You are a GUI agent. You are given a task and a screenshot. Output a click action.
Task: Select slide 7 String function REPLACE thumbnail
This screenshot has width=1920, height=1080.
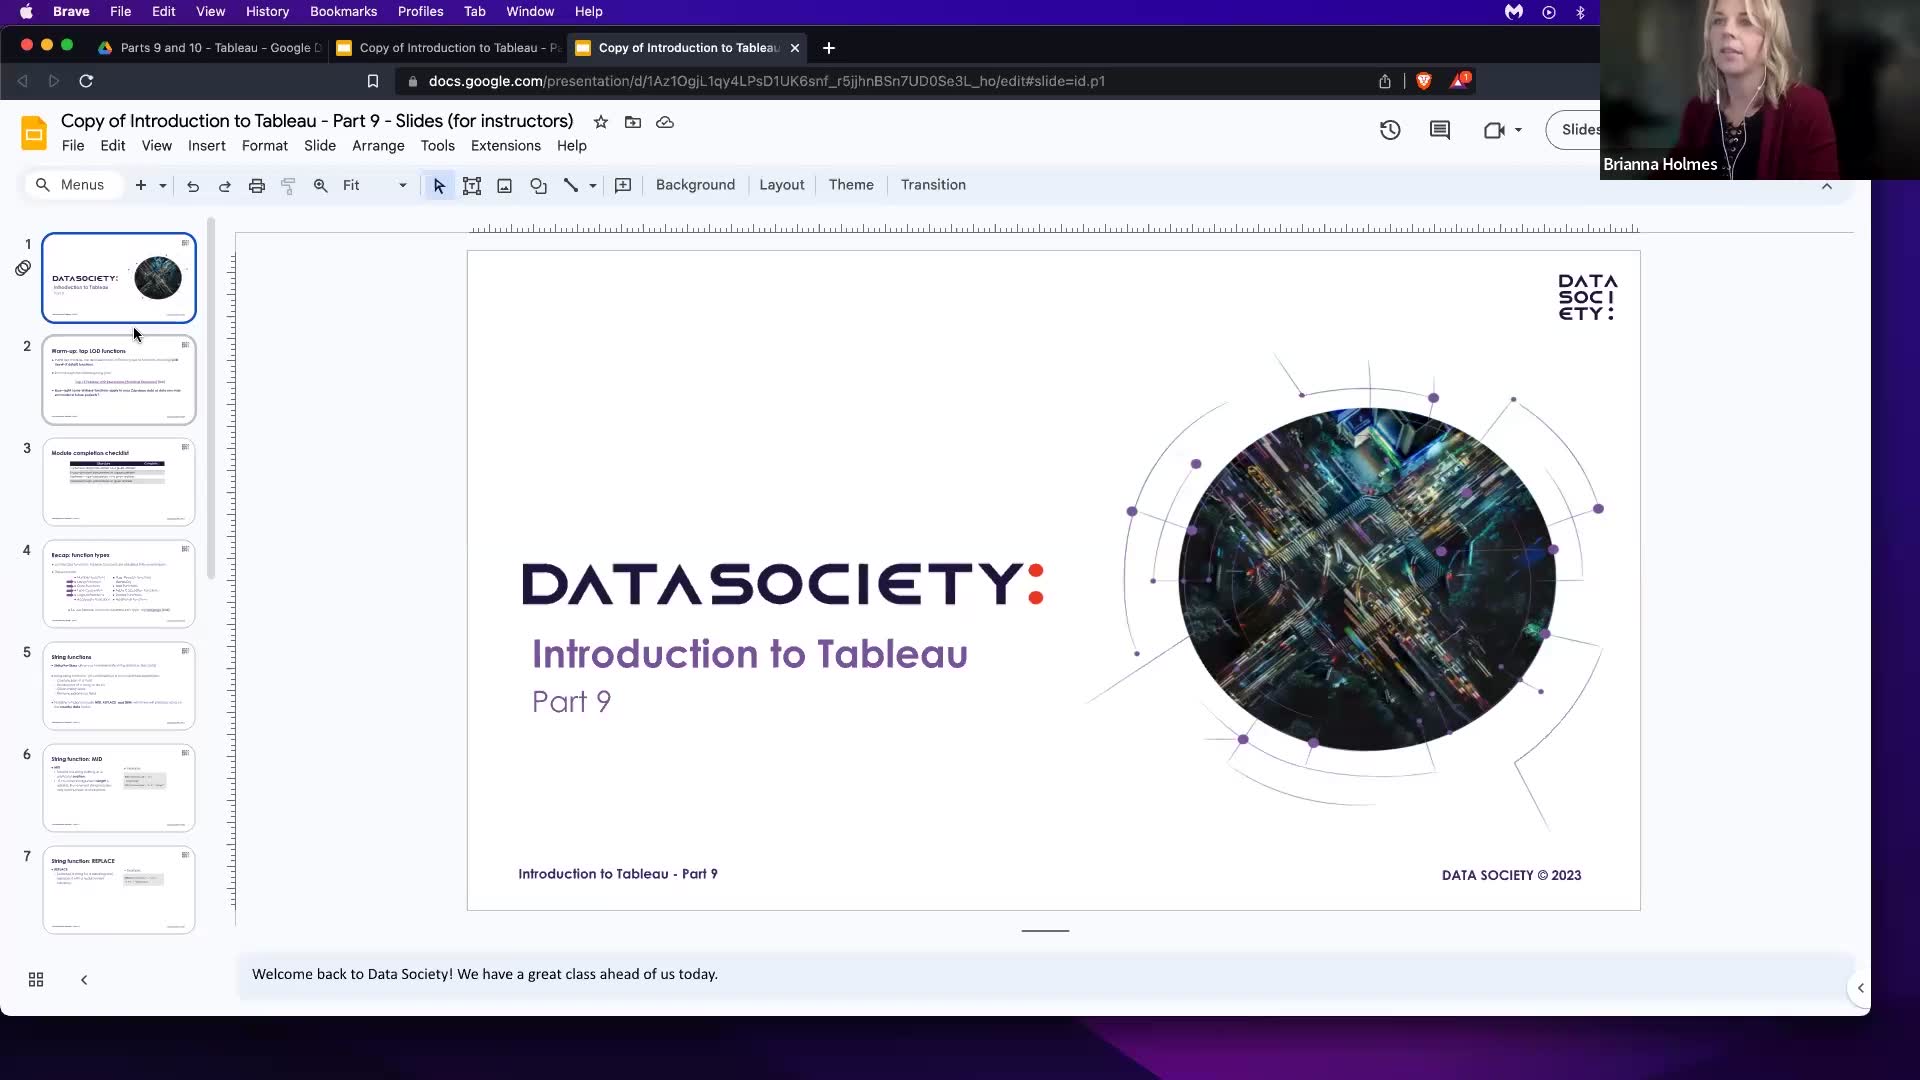[x=119, y=890]
